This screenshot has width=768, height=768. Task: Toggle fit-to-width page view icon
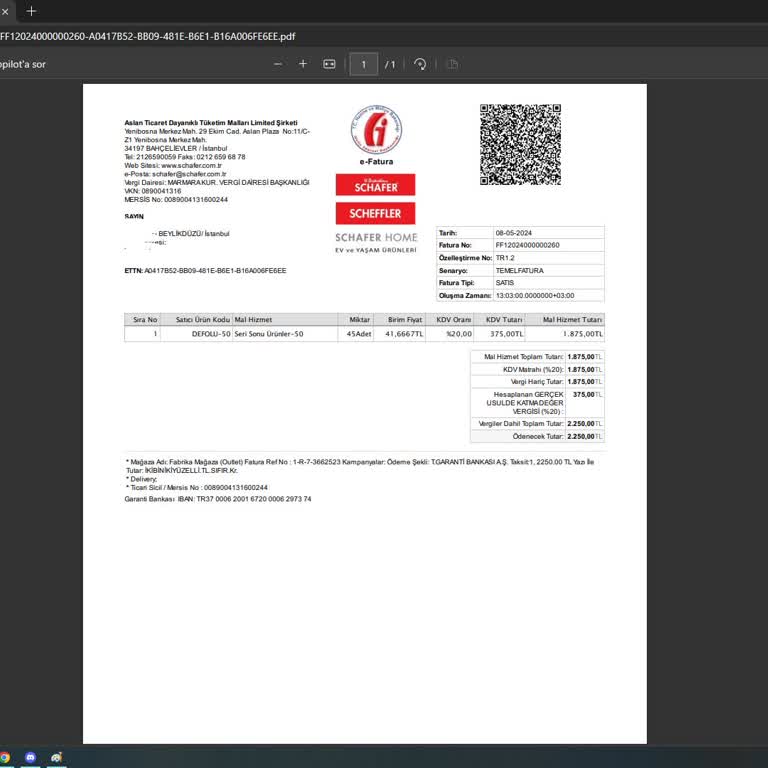click(x=329, y=64)
